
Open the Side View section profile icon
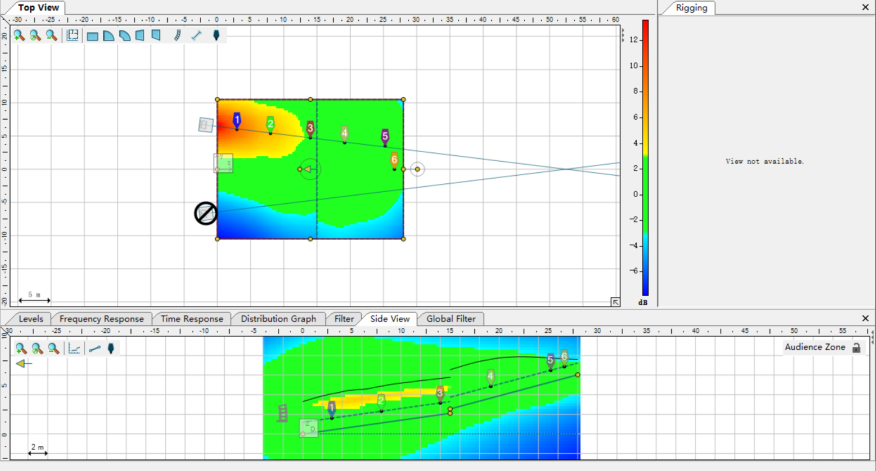(74, 349)
